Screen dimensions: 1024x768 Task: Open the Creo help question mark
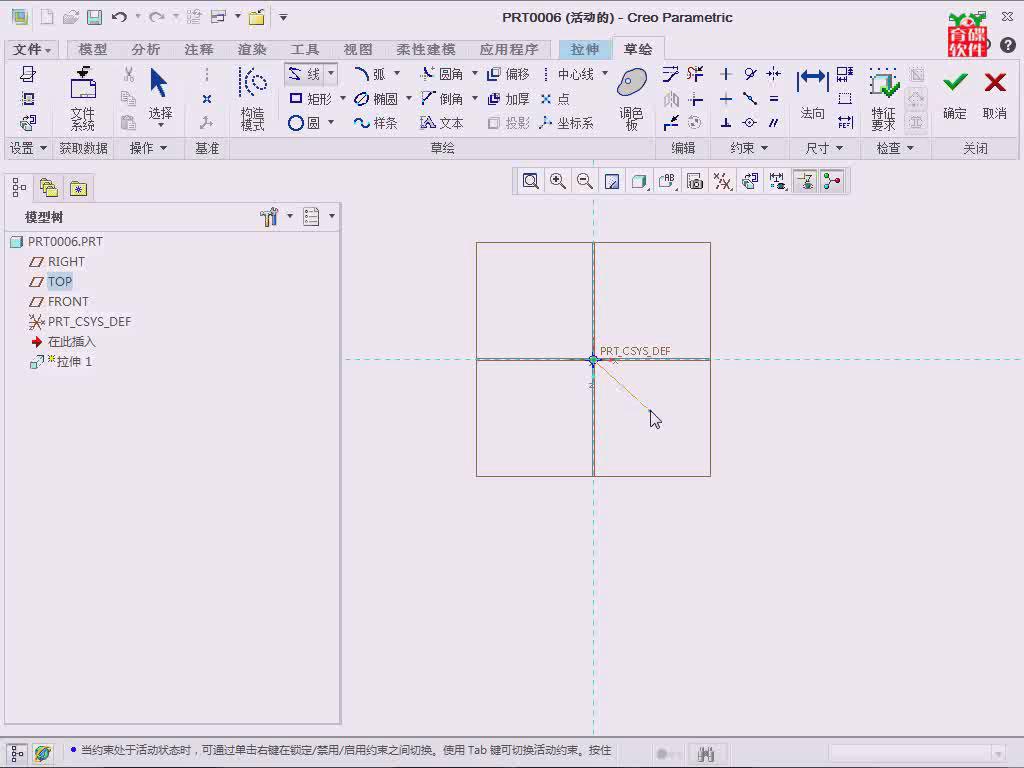coord(1008,45)
